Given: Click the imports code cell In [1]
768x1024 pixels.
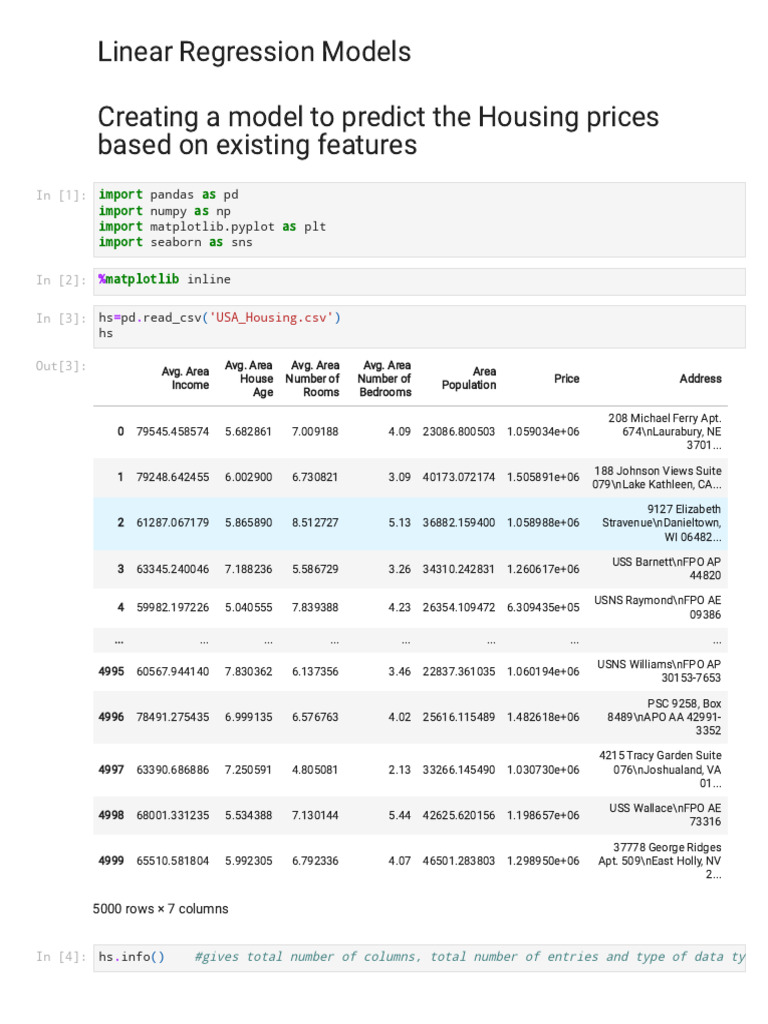Looking at the screenshot, I should [x=419, y=219].
